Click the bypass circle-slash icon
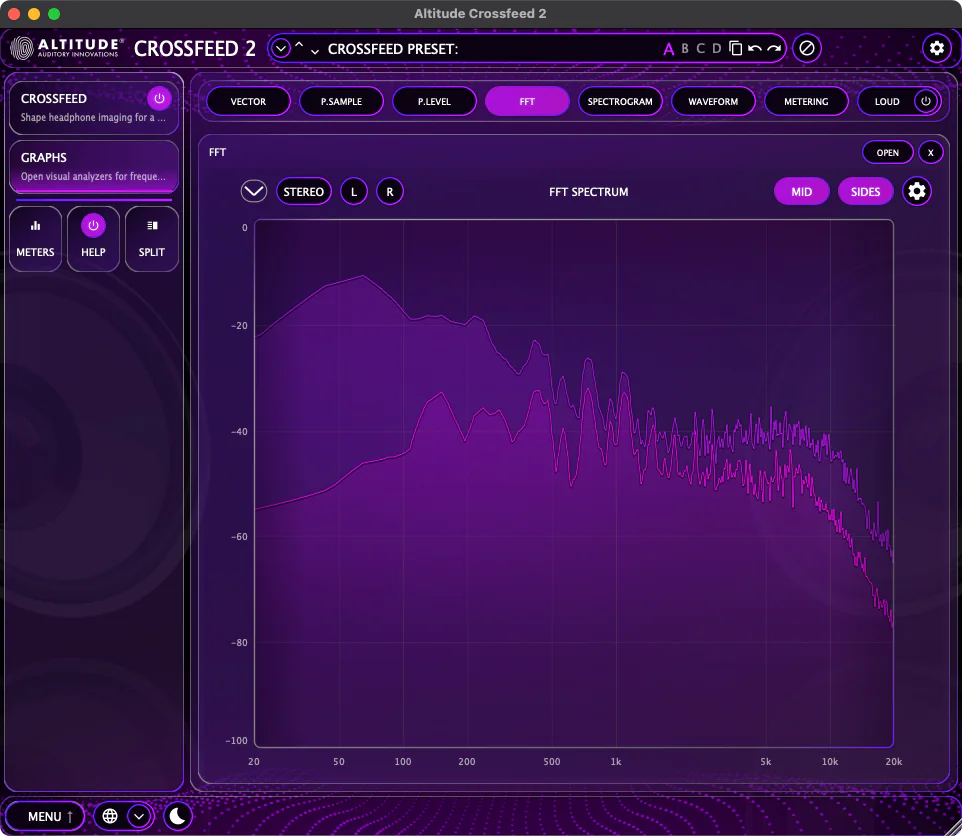Image resolution: width=962 pixels, height=836 pixels. 807,48
